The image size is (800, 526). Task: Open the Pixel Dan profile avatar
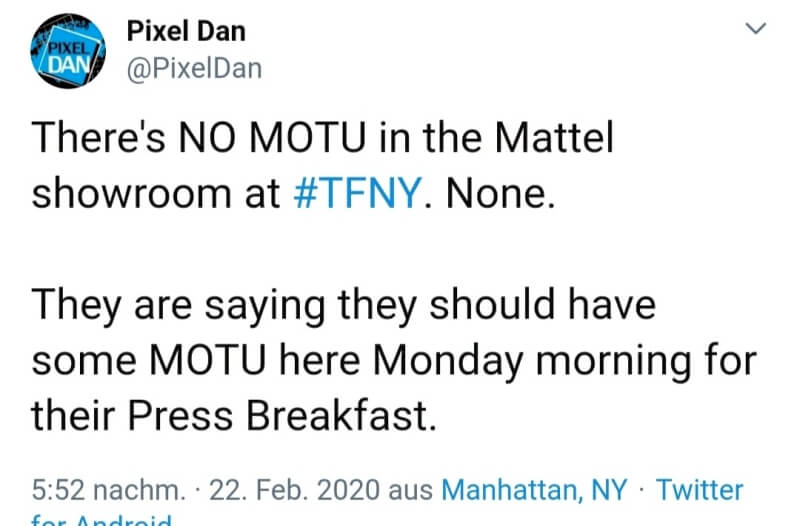(x=68, y=51)
